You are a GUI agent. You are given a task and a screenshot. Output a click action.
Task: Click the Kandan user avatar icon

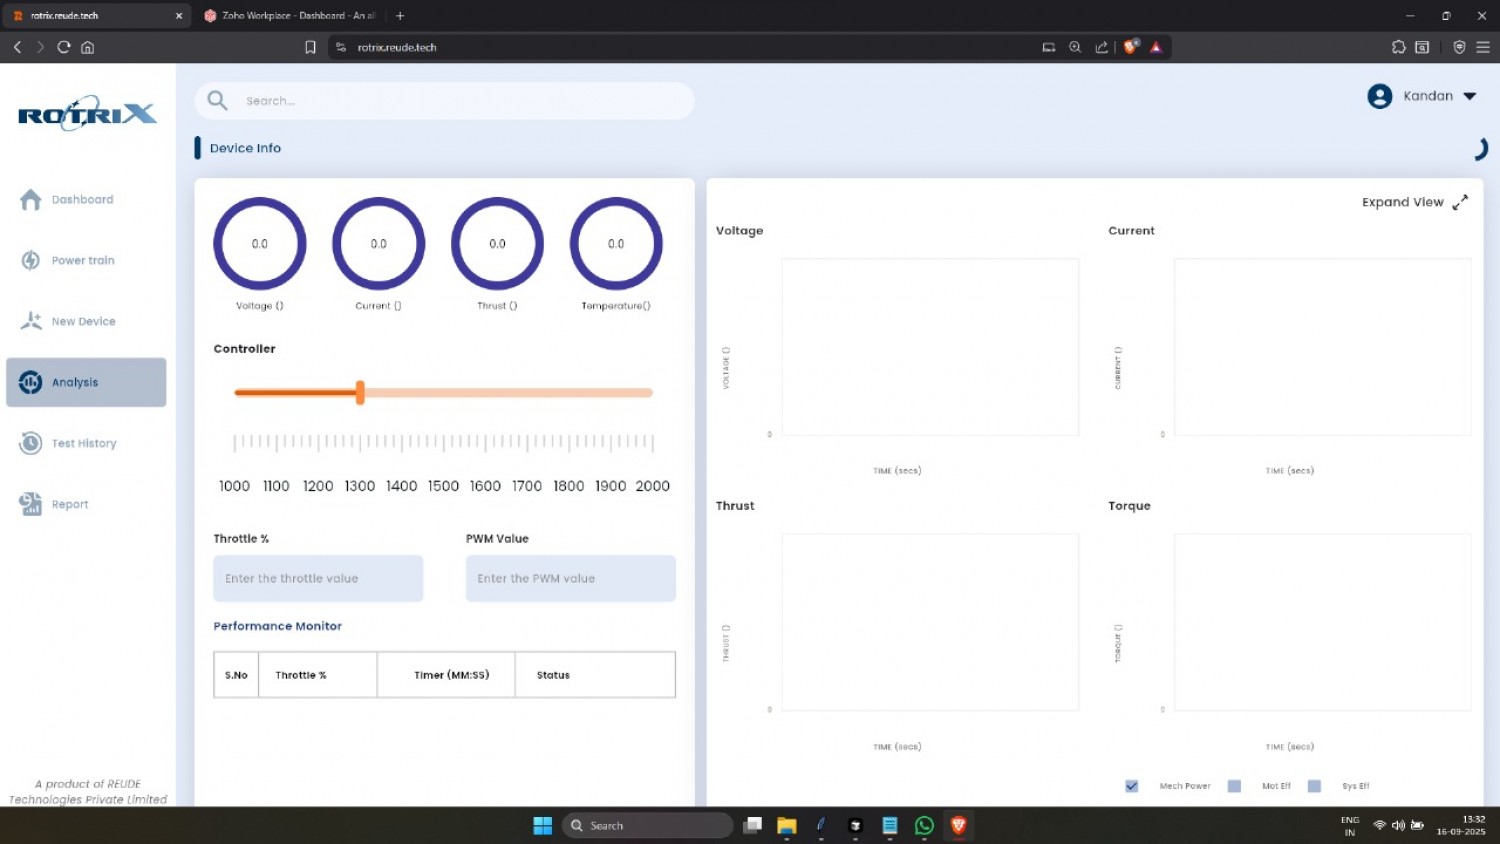[1380, 96]
